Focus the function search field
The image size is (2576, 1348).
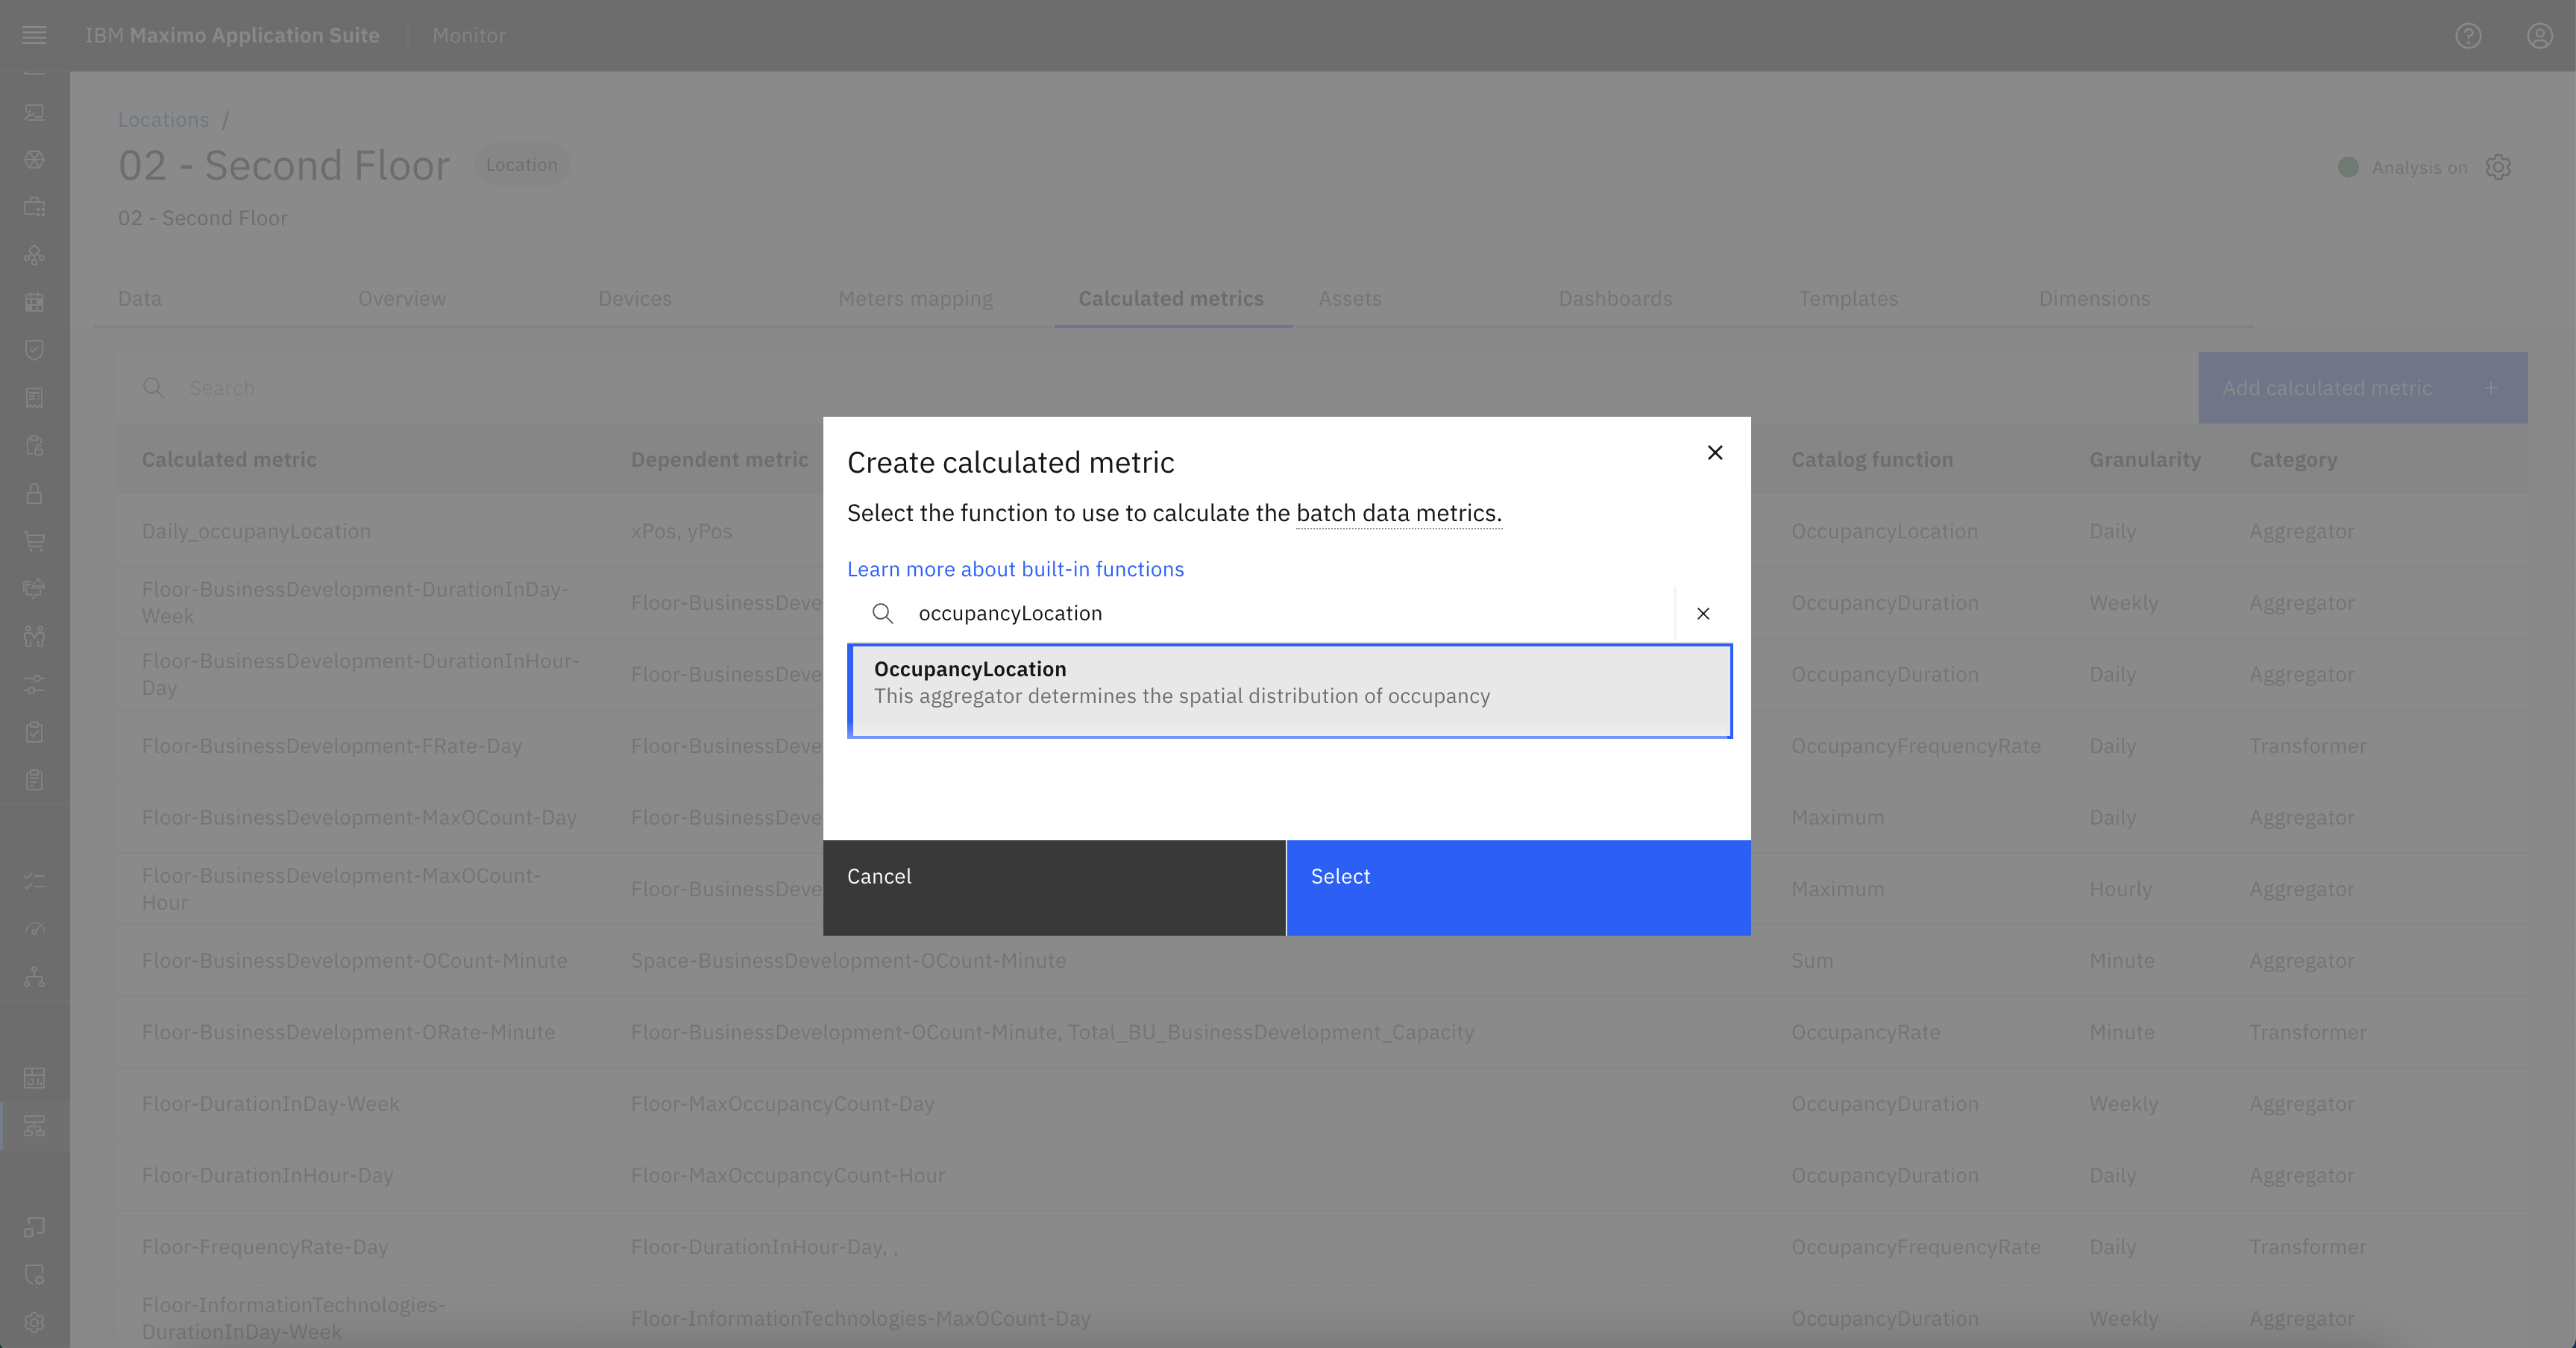click(1289, 613)
